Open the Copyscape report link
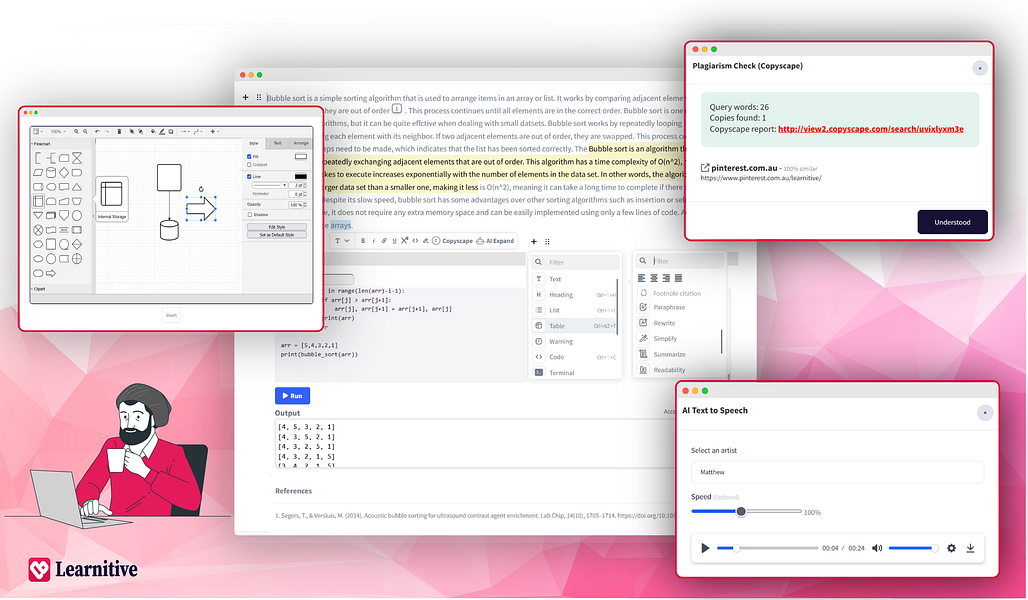Screen dimensions: 1028x600 click(871, 129)
